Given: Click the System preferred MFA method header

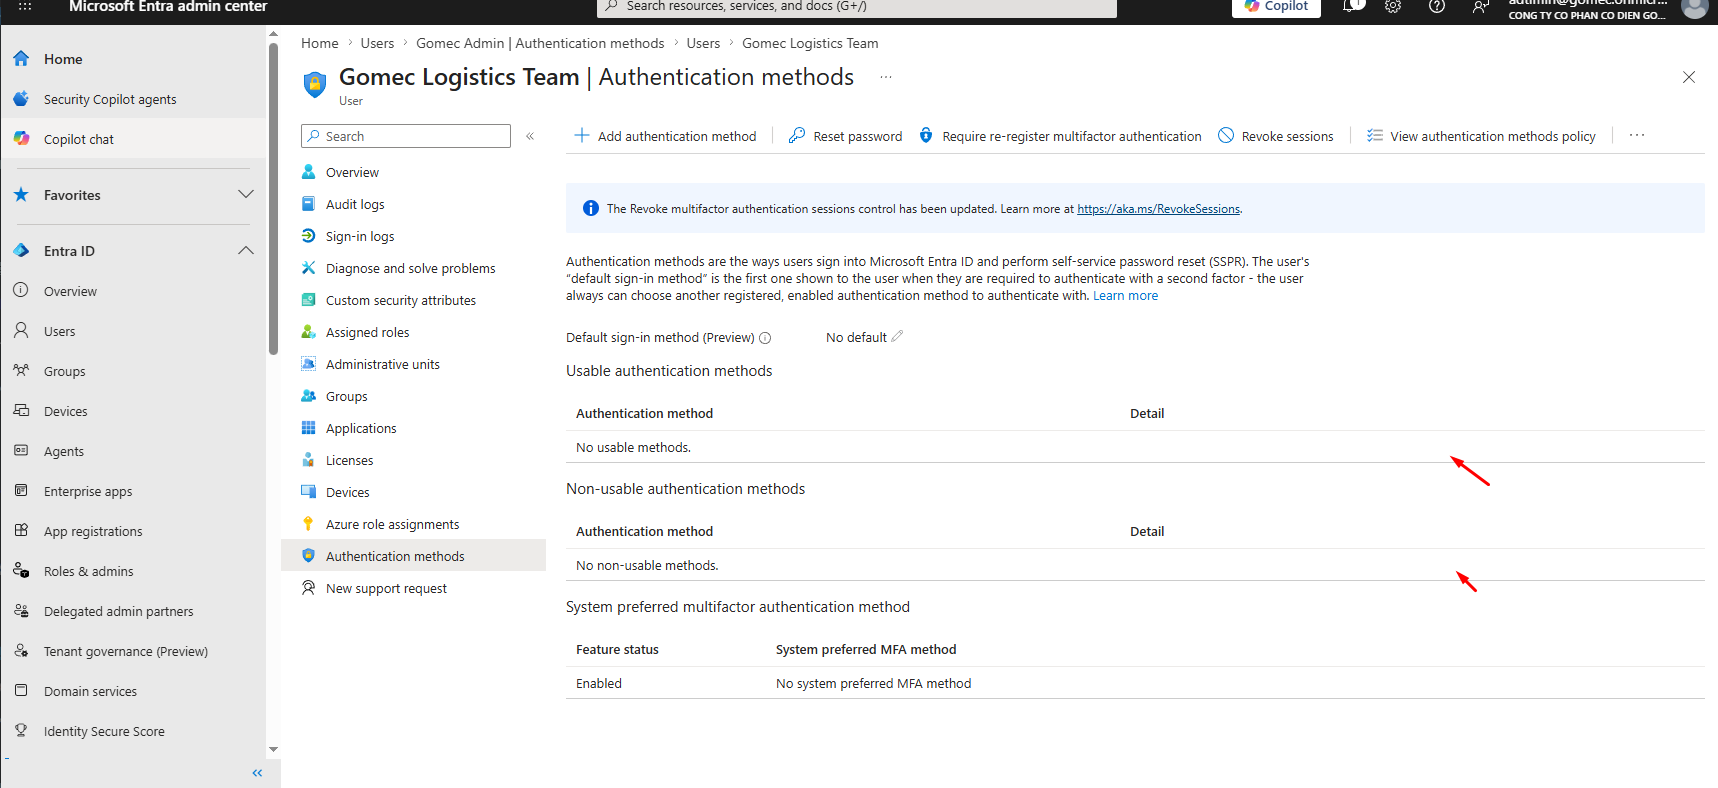Looking at the screenshot, I should tap(866, 649).
